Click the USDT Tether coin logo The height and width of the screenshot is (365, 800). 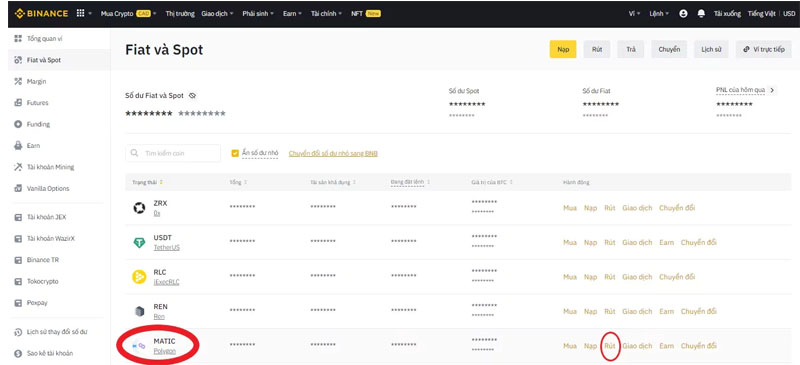pos(139,242)
